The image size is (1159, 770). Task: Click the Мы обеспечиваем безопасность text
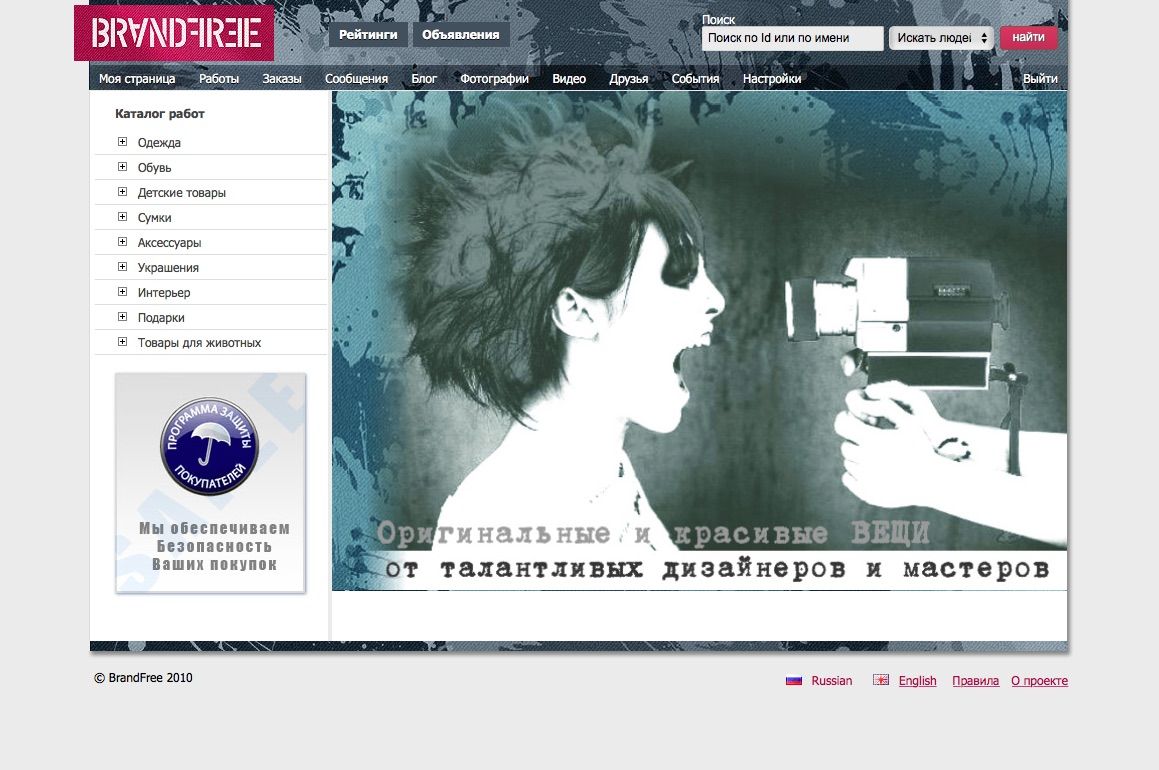[214, 546]
